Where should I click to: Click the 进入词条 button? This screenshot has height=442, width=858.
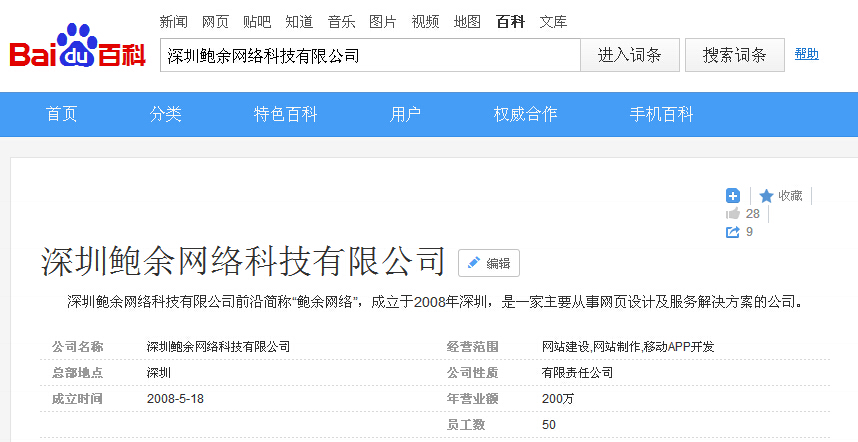coord(630,55)
